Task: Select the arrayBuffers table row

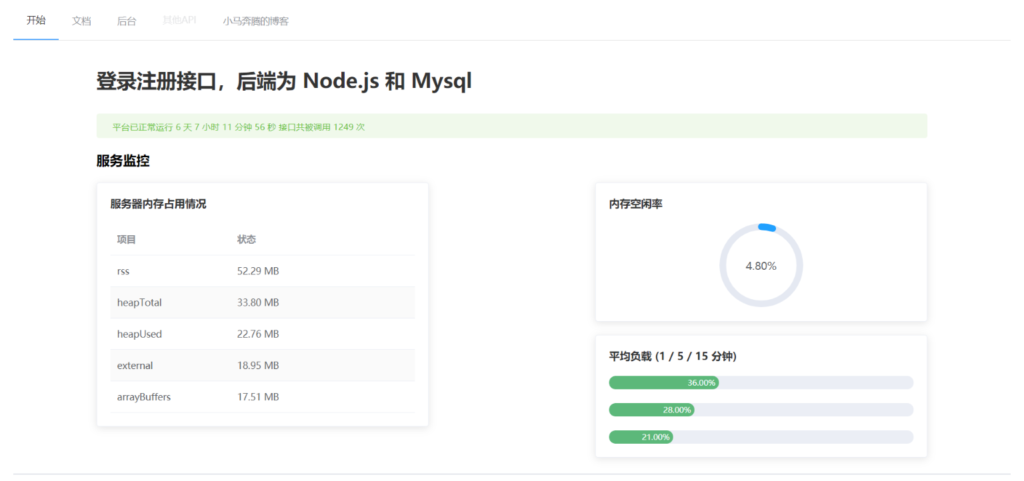Action: pyautogui.click(x=262, y=397)
